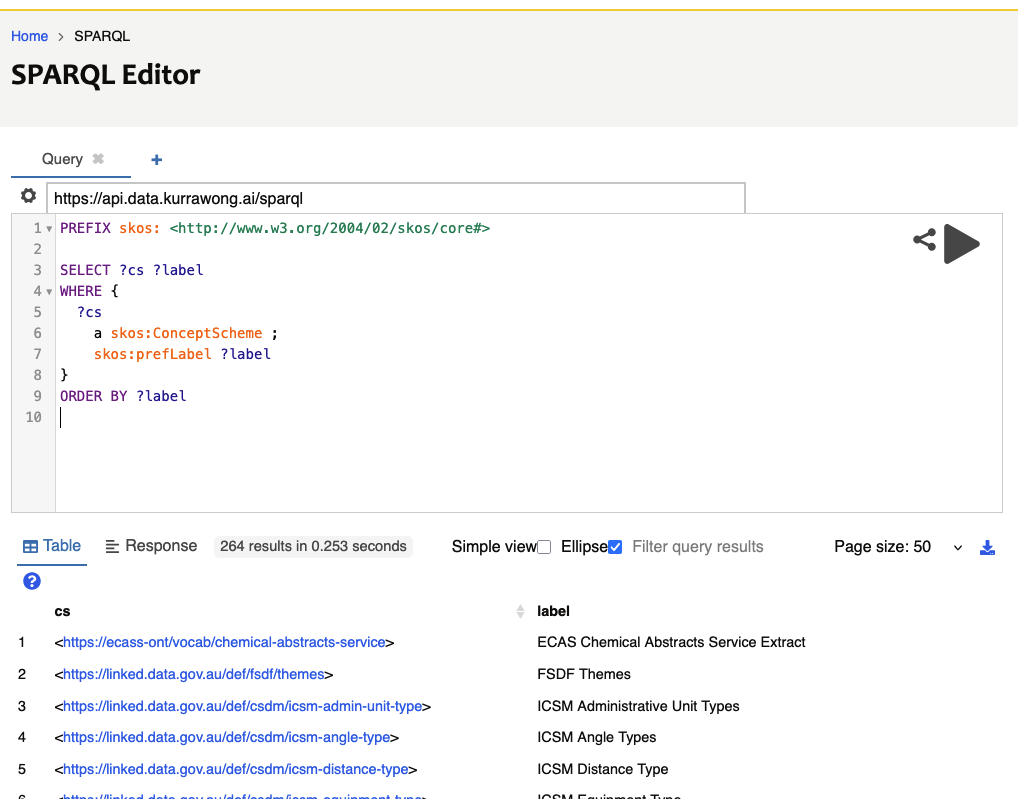Click the blue help question mark icon

coord(31,581)
